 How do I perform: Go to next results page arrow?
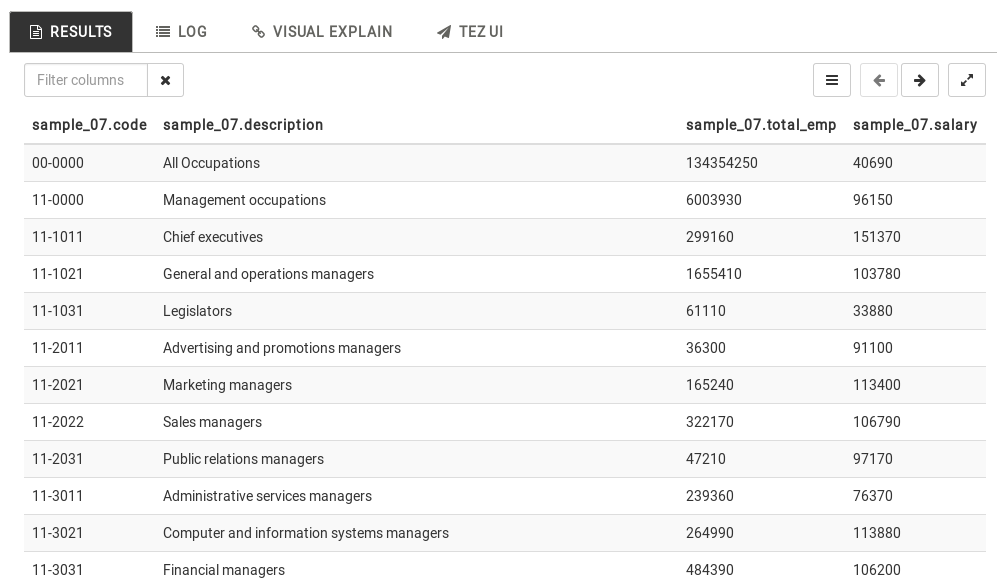pos(920,80)
